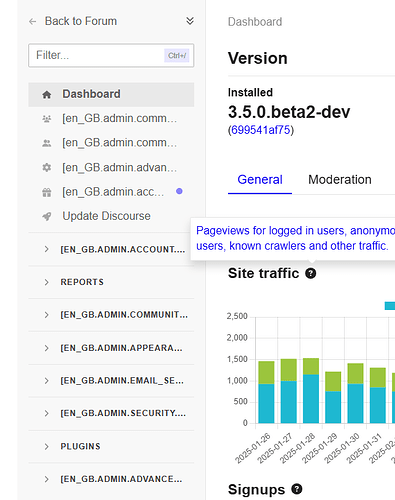395x500 pixels.
Task: Click the two-people users icon for the second admin.comm row
Action: pos(47,143)
